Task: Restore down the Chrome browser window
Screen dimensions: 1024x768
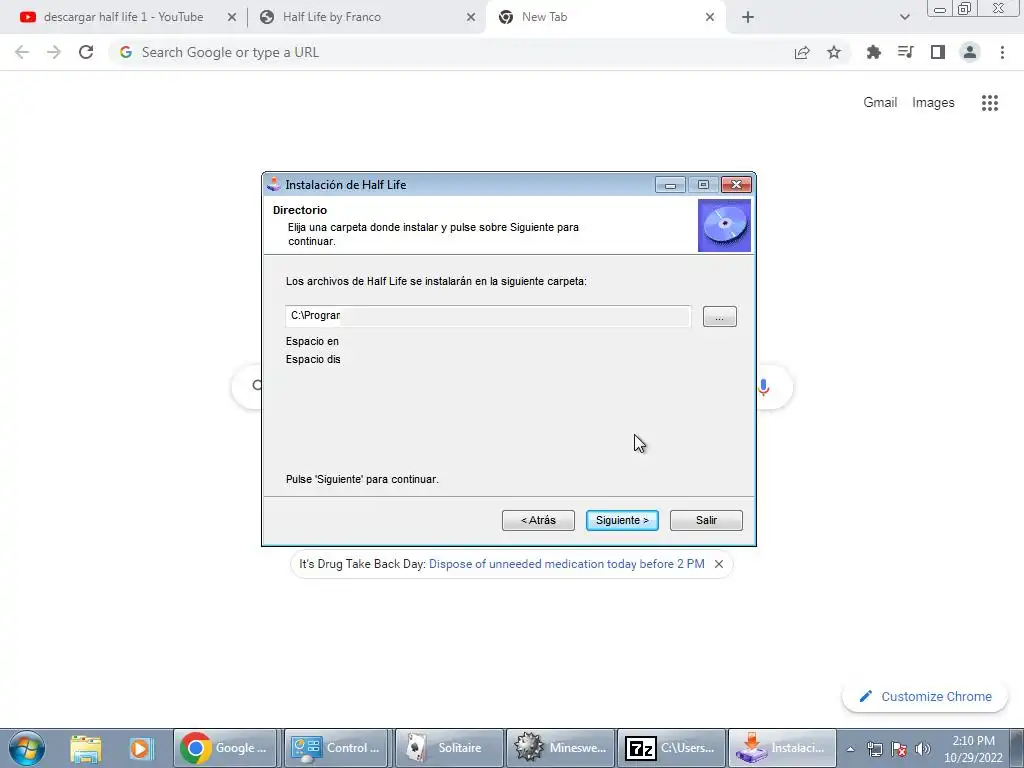Action: [965, 8]
